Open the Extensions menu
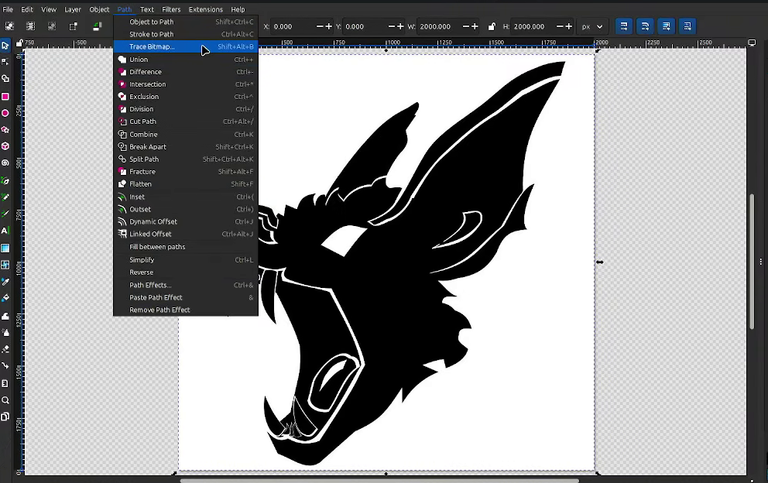768x483 pixels. [x=206, y=9]
